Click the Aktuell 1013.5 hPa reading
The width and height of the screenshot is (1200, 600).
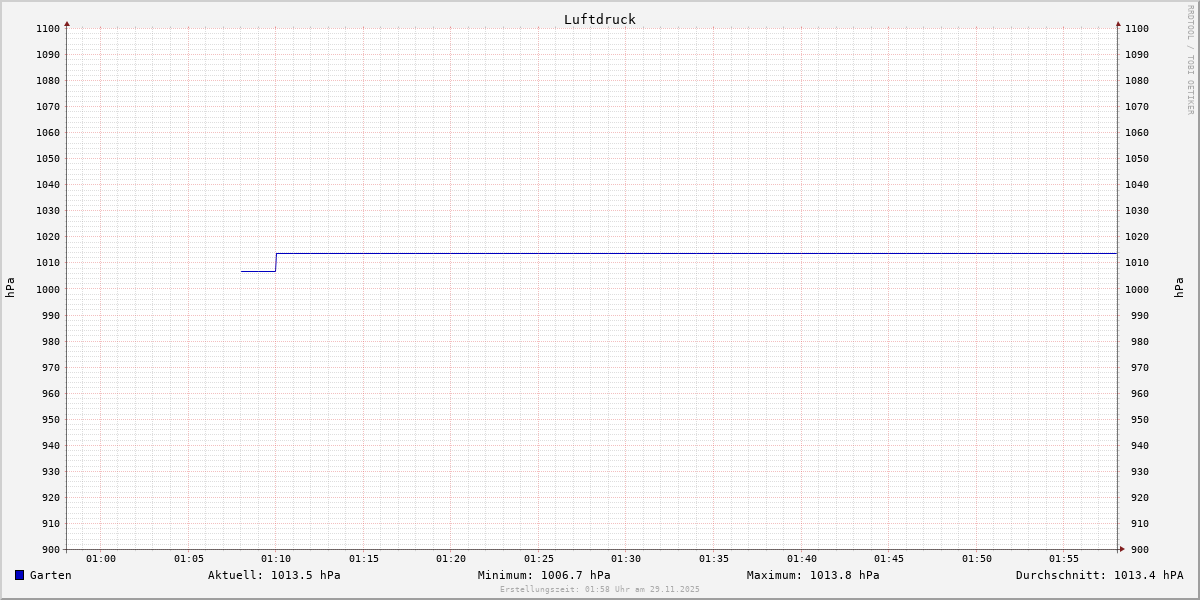(x=274, y=575)
